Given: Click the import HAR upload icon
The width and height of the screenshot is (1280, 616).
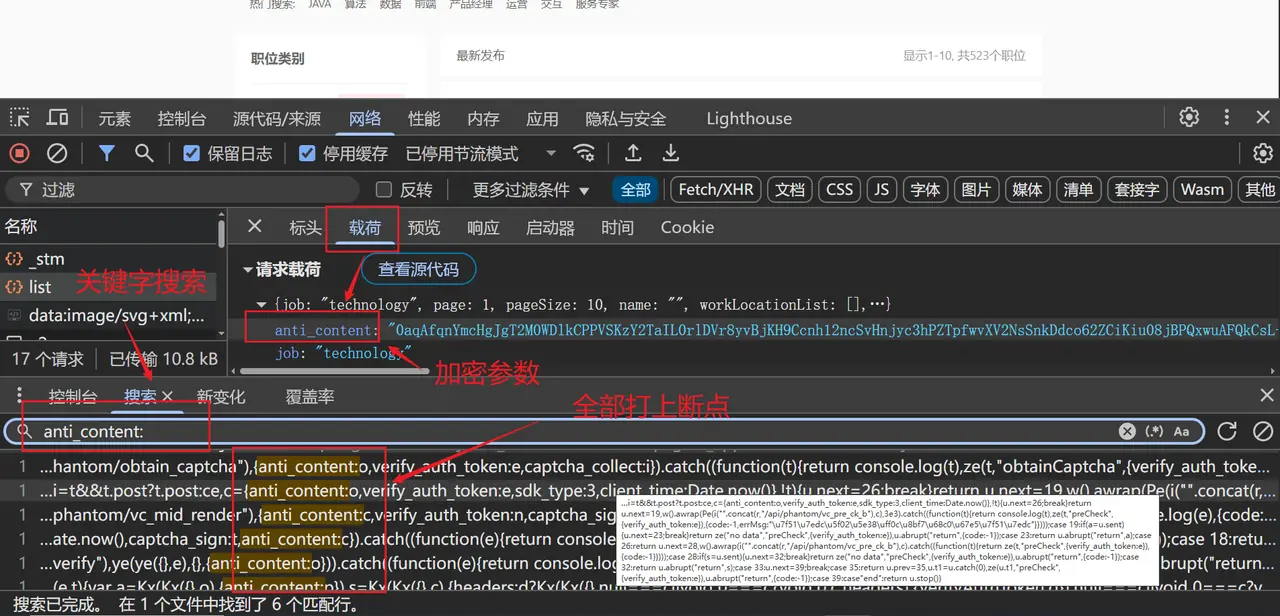Looking at the screenshot, I should point(633,153).
